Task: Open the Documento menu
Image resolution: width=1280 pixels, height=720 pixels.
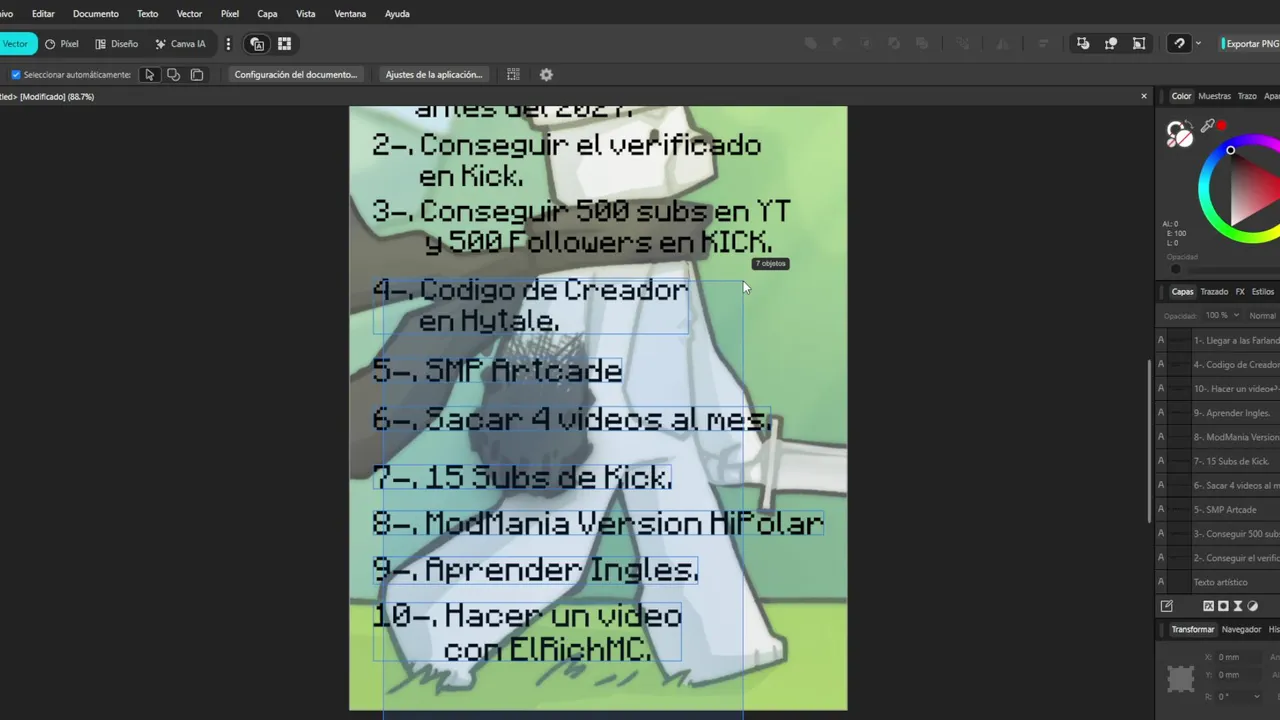Action: [x=96, y=14]
